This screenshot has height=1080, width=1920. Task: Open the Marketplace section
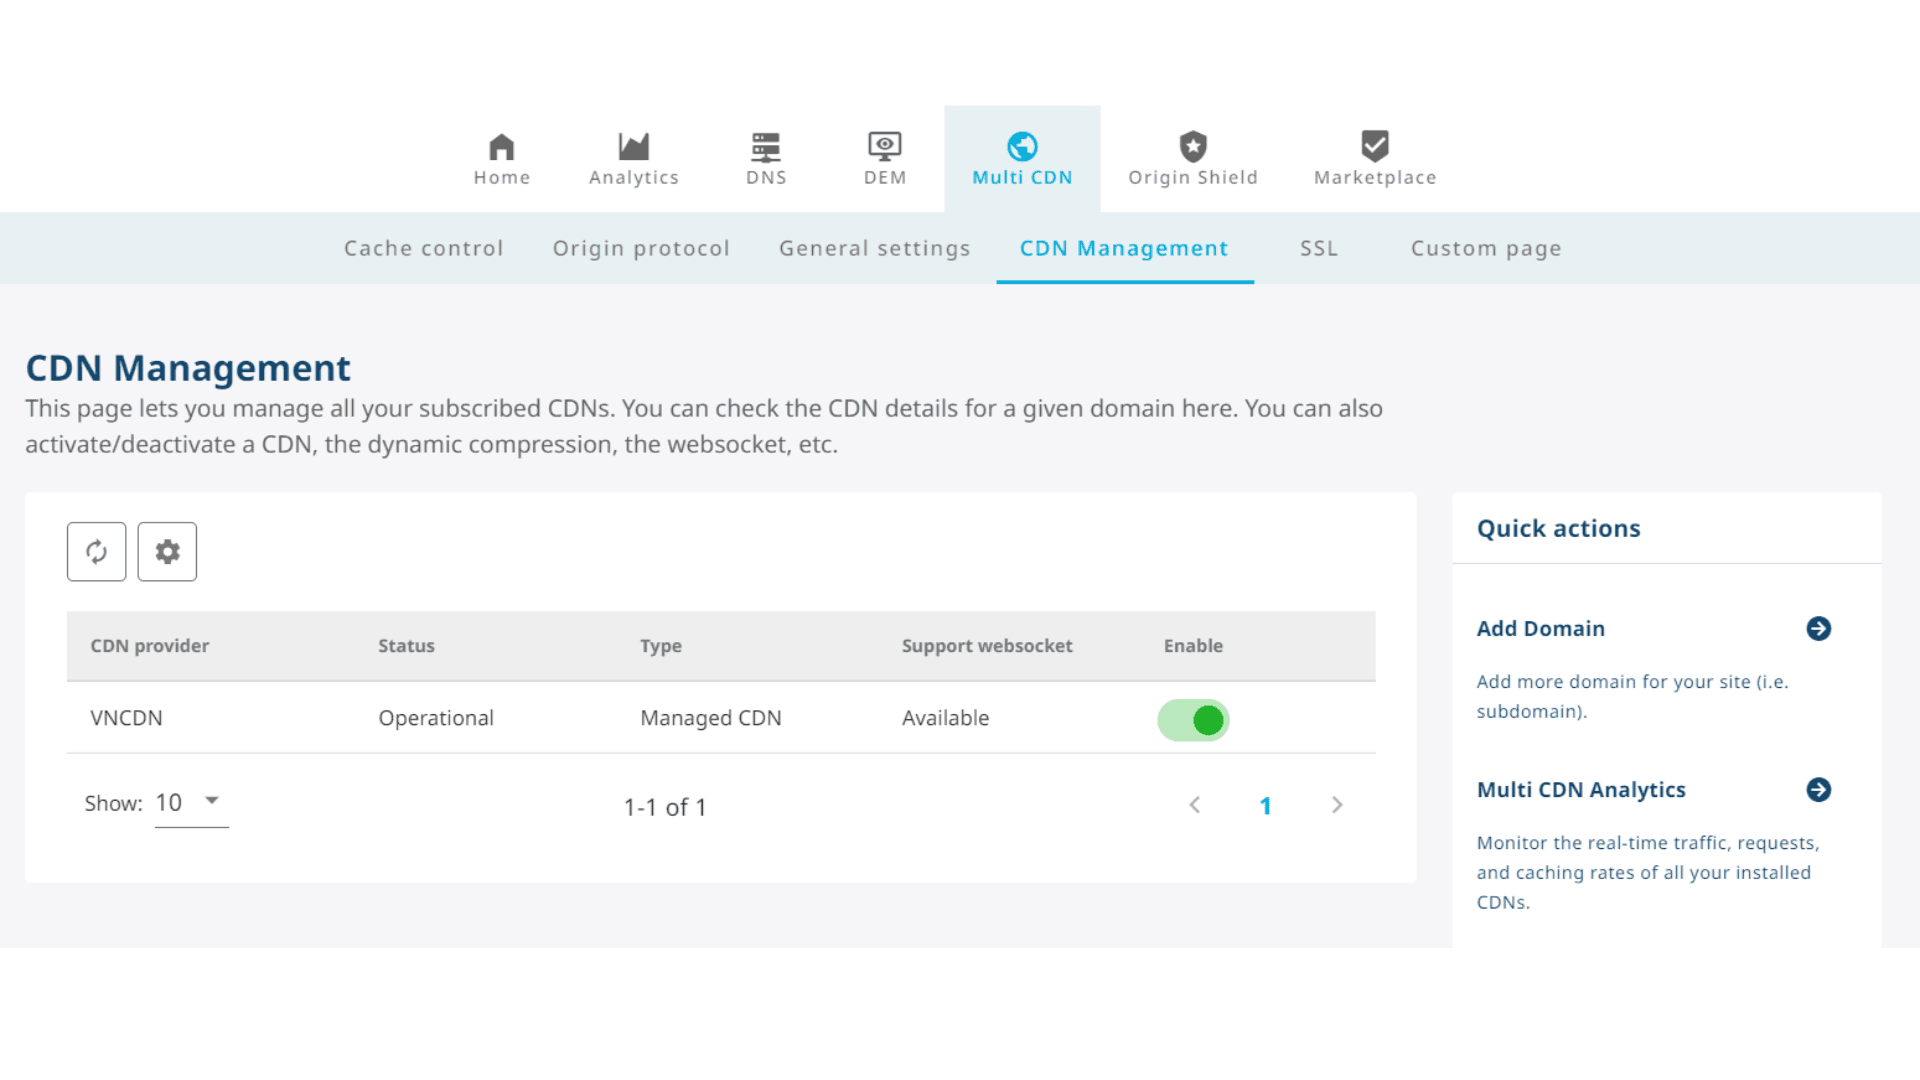click(1375, 160)
